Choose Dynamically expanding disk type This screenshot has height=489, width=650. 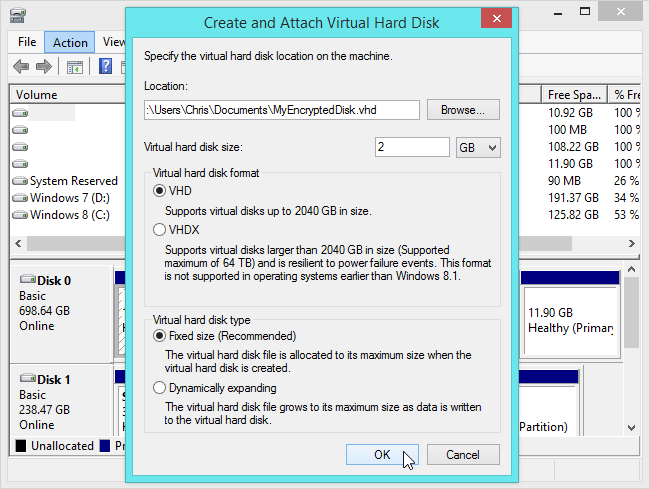(x=158, y=388)
